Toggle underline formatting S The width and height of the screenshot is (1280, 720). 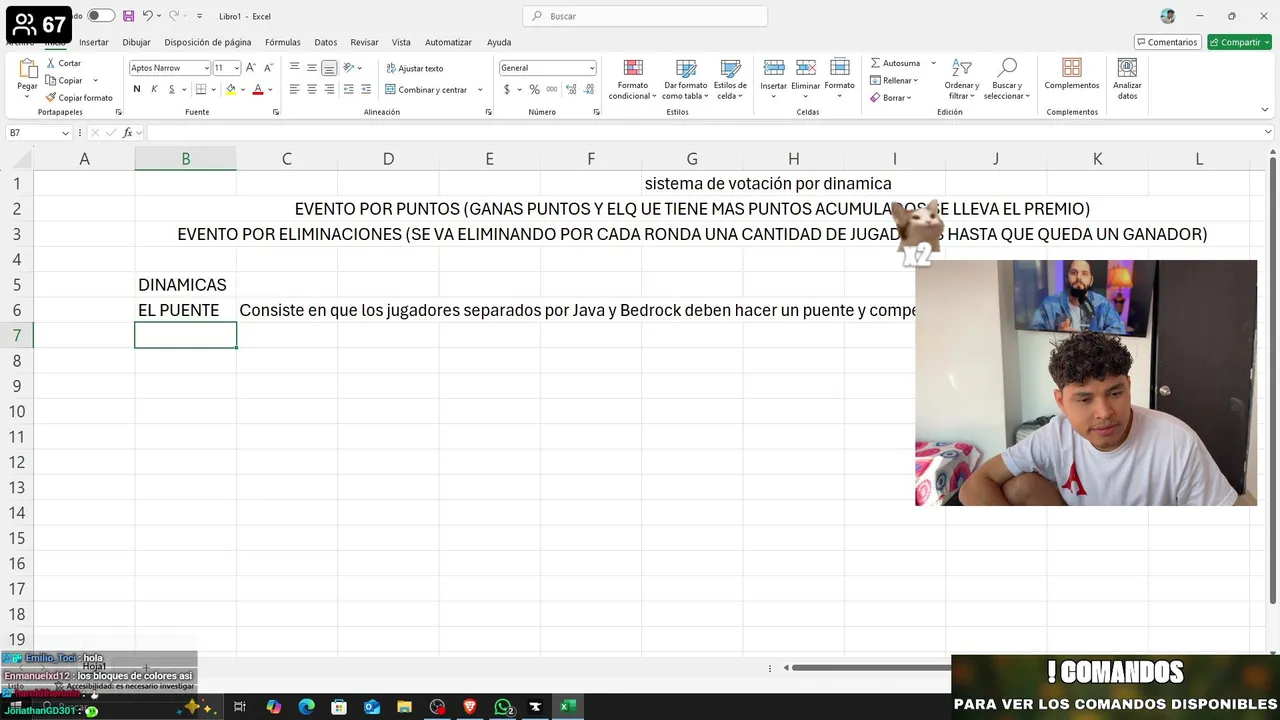coord(171,89)
